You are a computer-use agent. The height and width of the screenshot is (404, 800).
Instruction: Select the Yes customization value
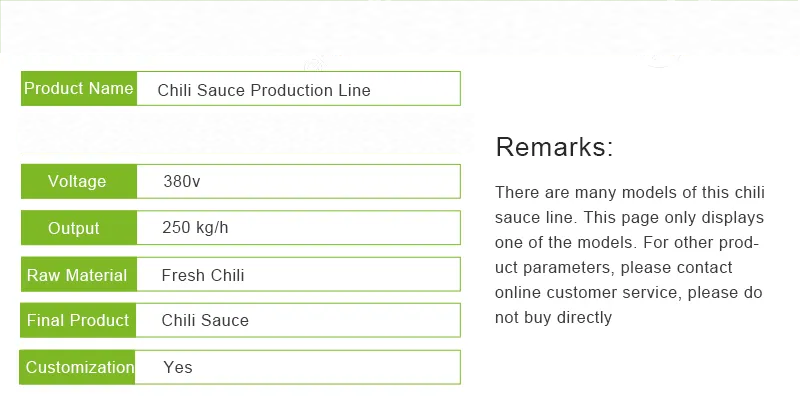178,367
